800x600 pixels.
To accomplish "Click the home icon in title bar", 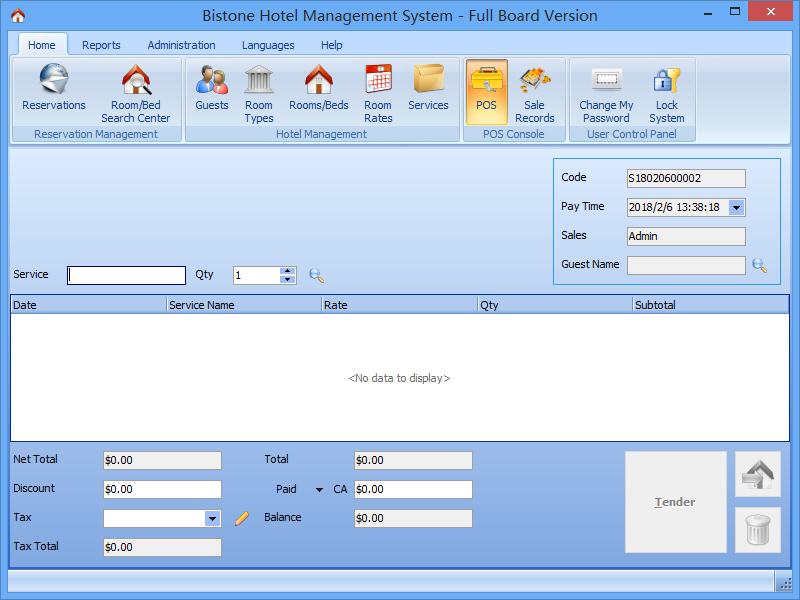I will tap(18, 16).
